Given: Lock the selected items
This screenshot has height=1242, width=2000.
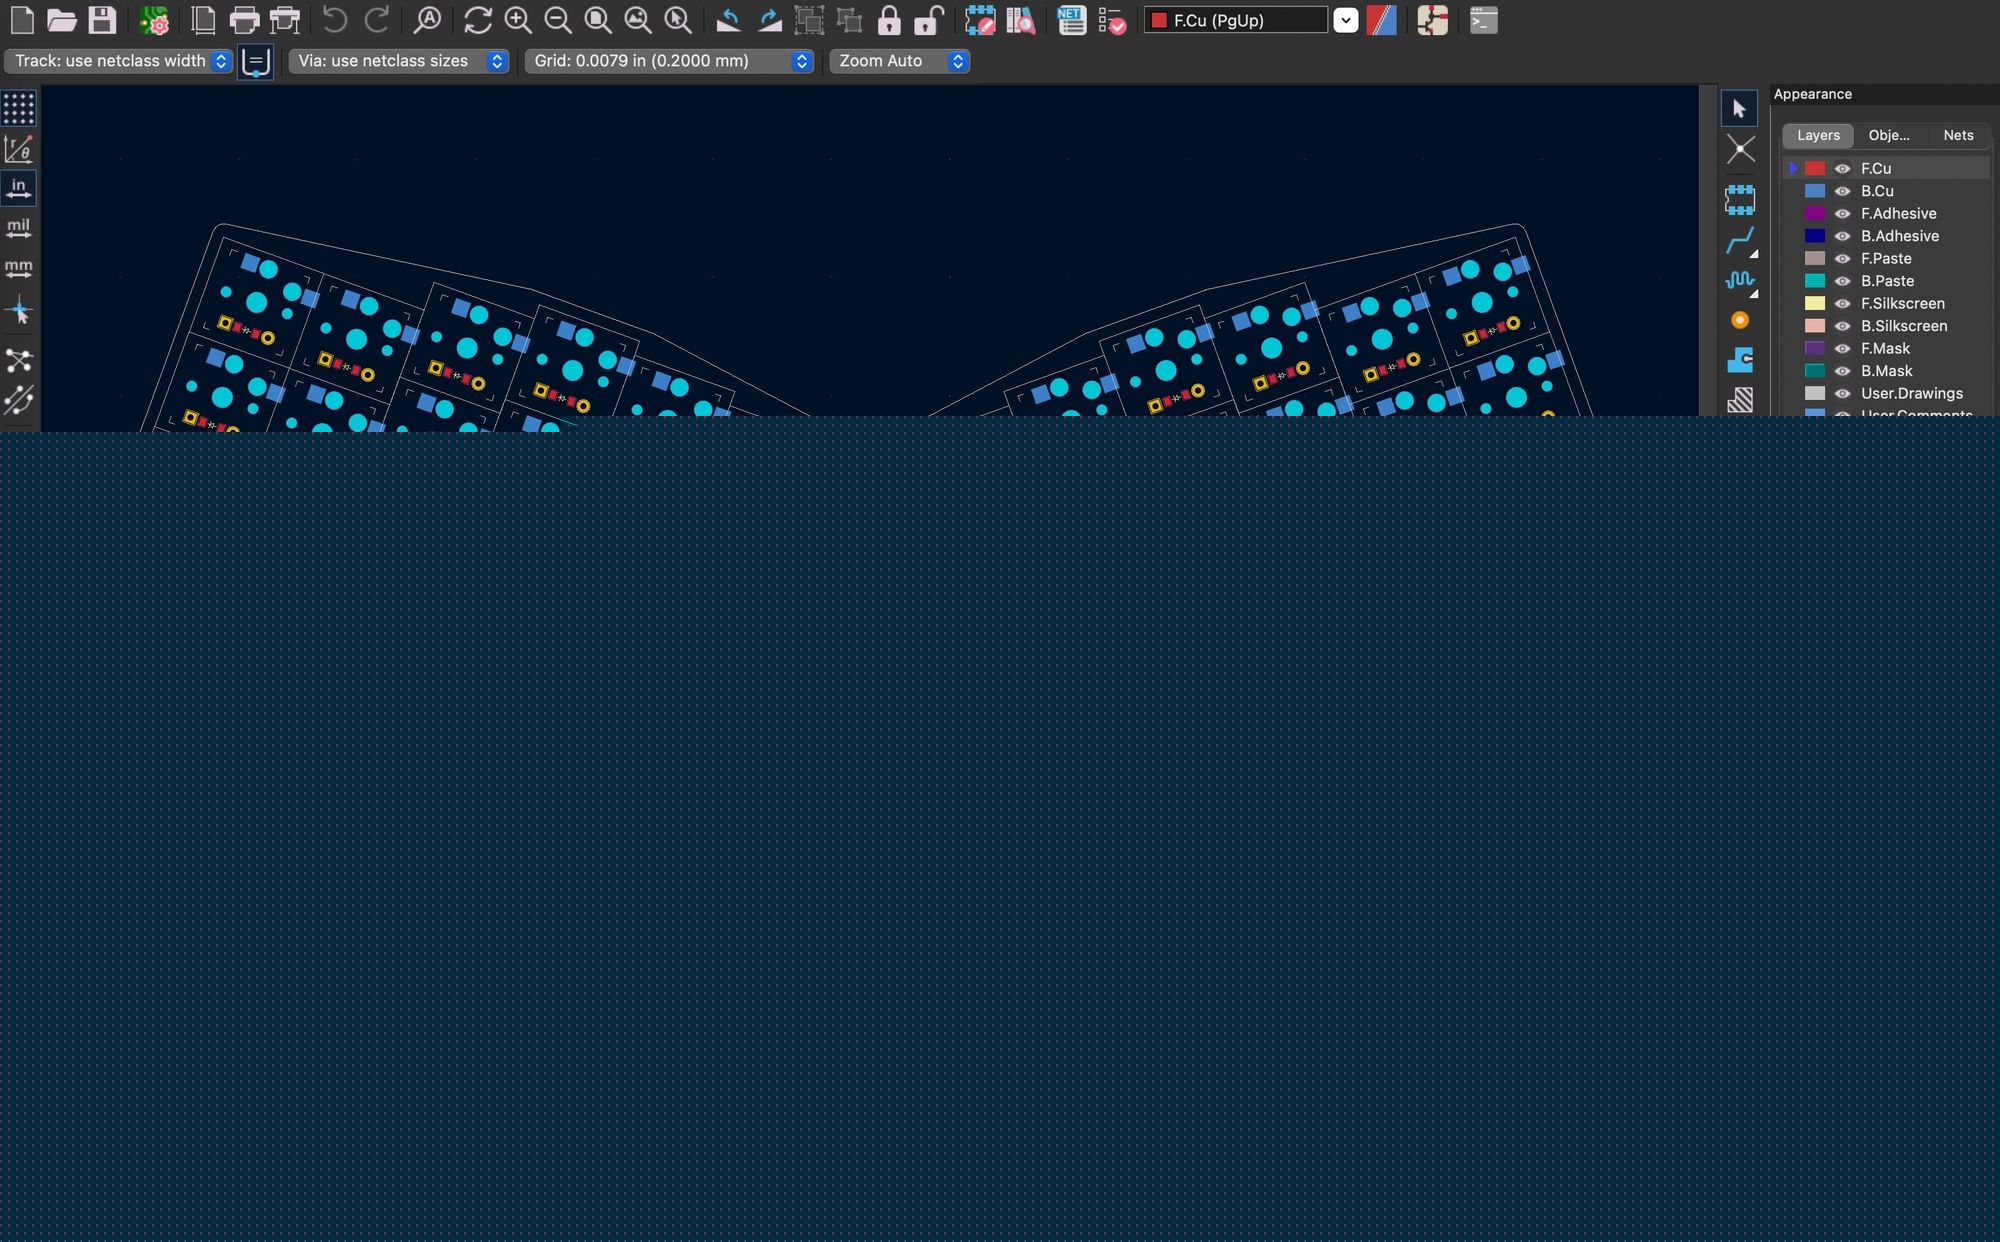Looking at the screenshot, I should point(889,20).
